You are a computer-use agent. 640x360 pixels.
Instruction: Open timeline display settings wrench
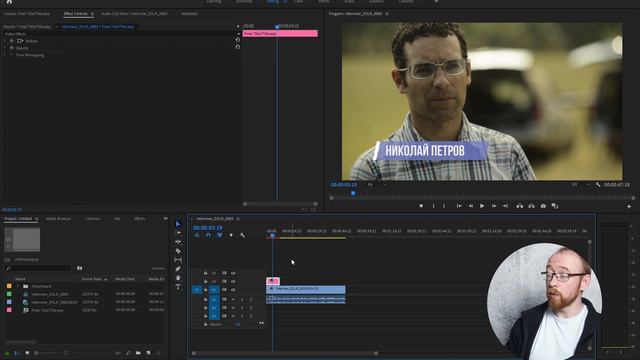coord(242,235)
